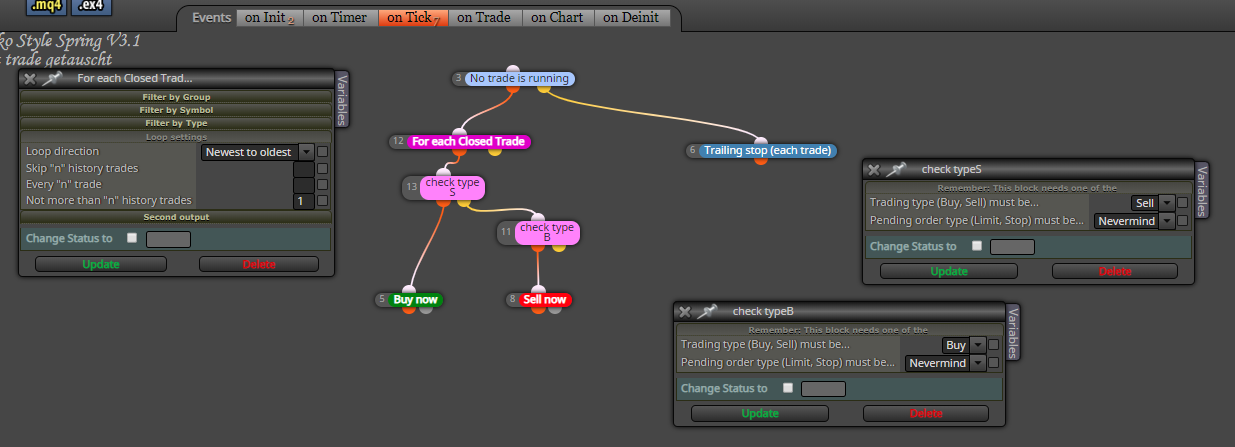Viewport: 1235px width, 447px height.
Task: Switch to the on Tick events tab
Action: (413, 17)
